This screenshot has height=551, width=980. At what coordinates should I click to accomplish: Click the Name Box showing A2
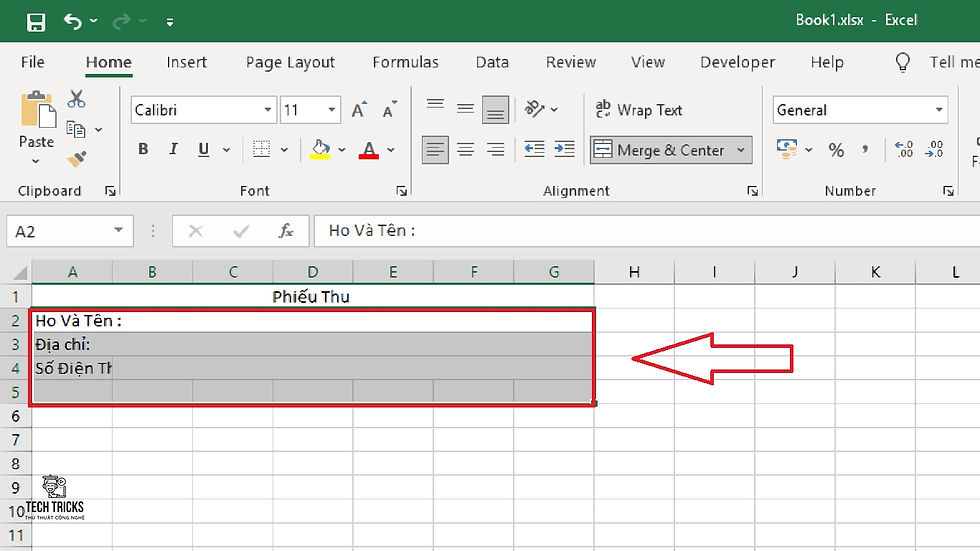pyautogui.click(x=70, y=231)
